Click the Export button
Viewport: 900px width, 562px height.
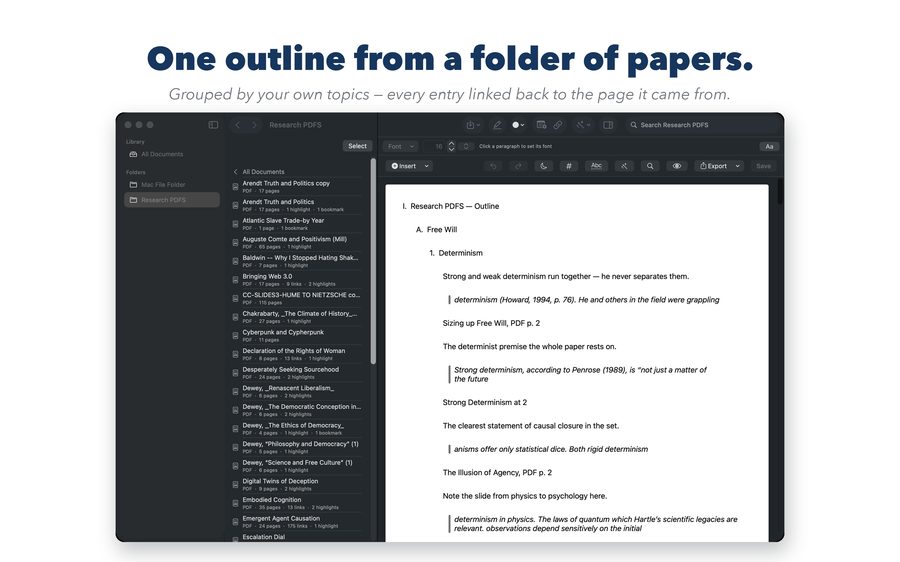(713, 166)
